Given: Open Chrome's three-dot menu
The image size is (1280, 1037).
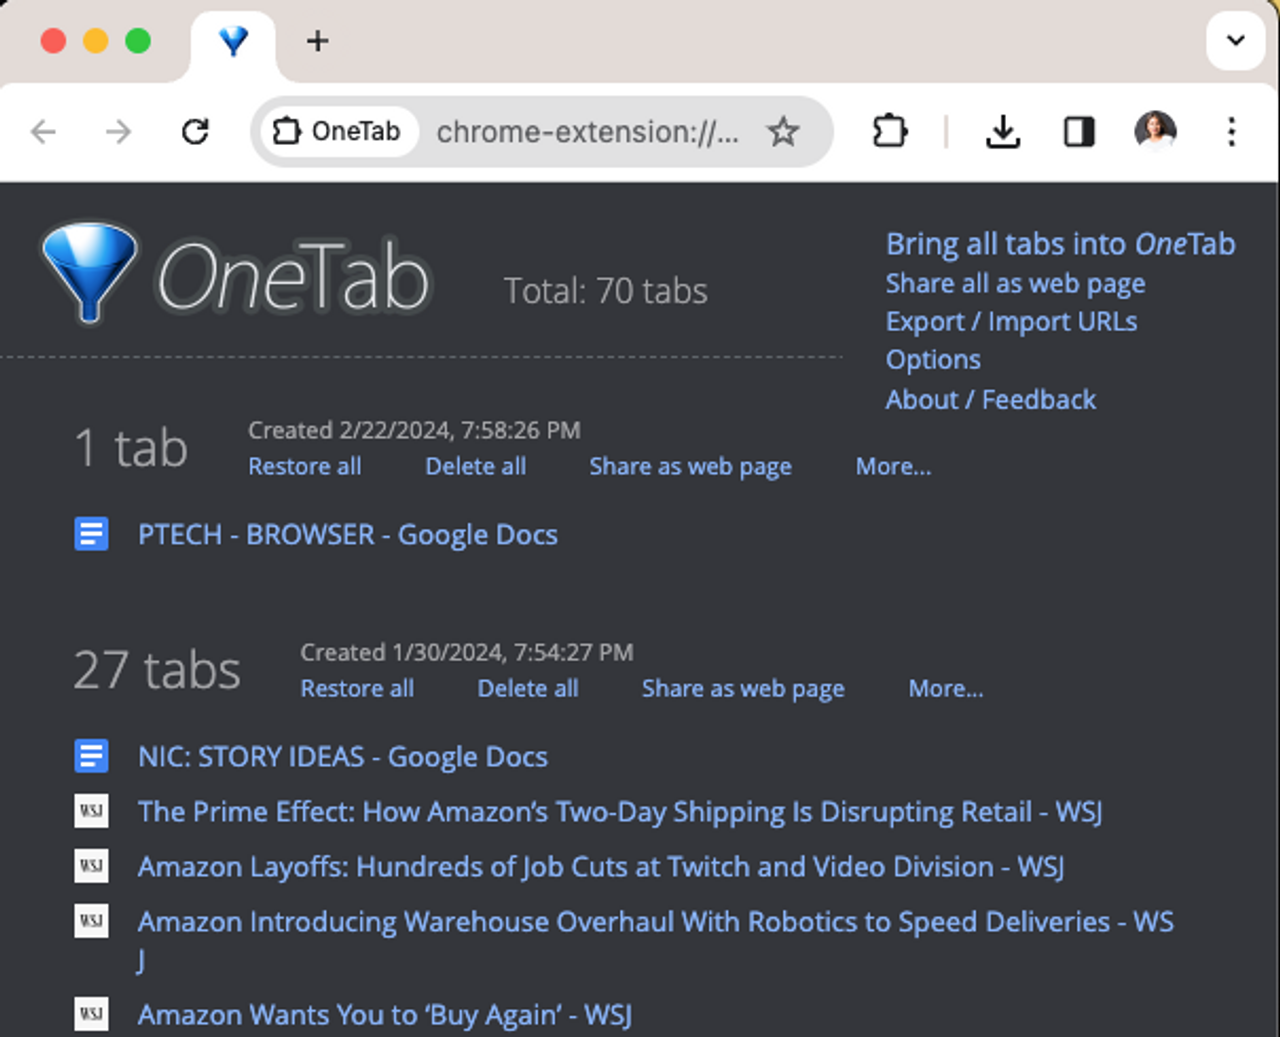Looking at the screenshot, I should coord(1231,131).
